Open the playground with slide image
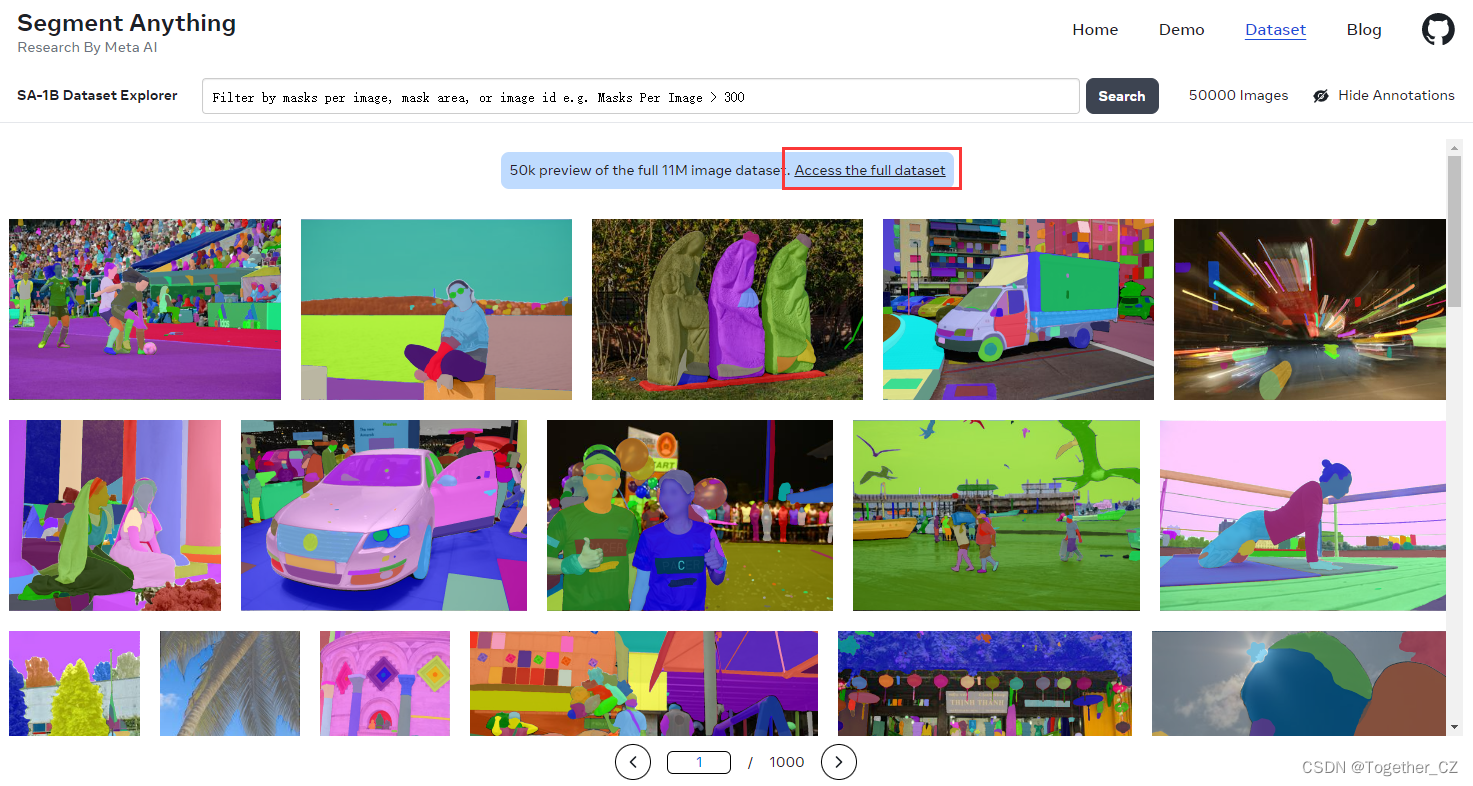Image resolution: width=1473 pixels, height=786 pixels. tap(644, 683)
